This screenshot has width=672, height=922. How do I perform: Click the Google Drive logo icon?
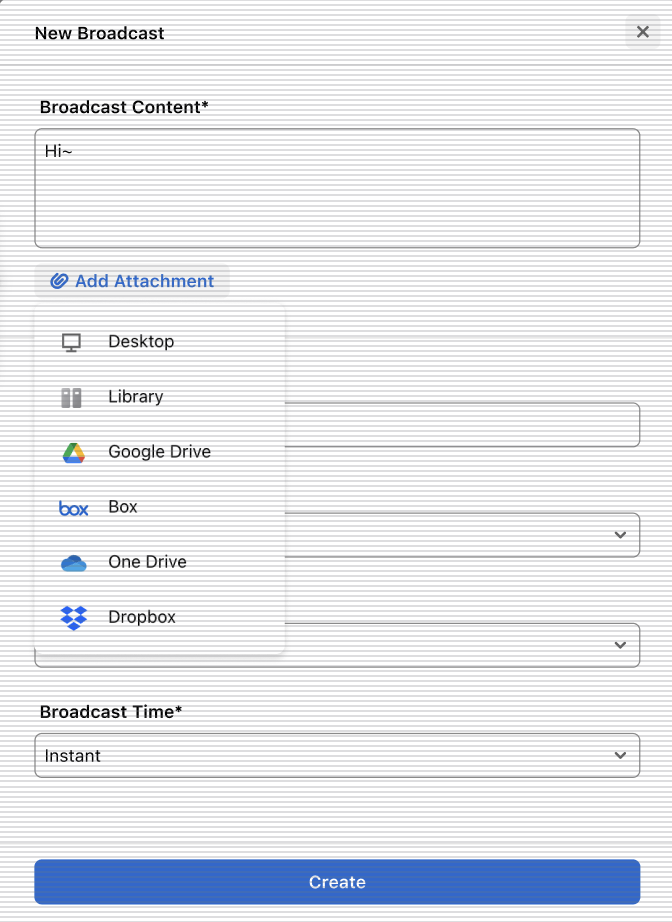pos(73,453)
